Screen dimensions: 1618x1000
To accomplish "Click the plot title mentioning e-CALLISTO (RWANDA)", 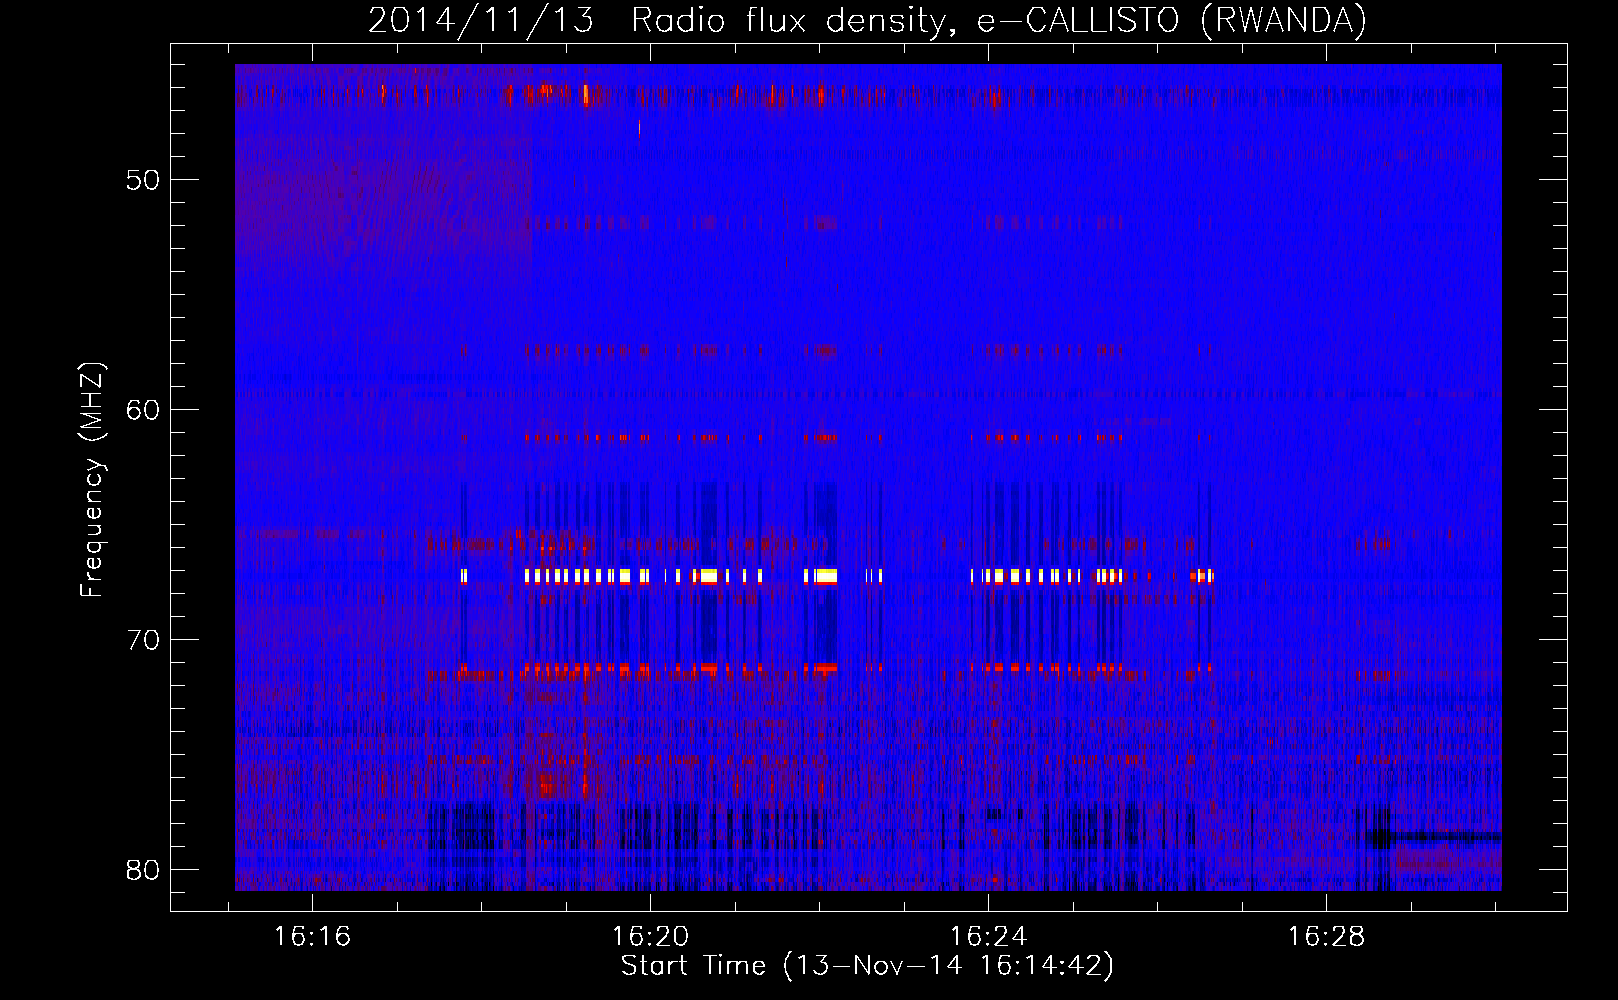I will (867, 20).
